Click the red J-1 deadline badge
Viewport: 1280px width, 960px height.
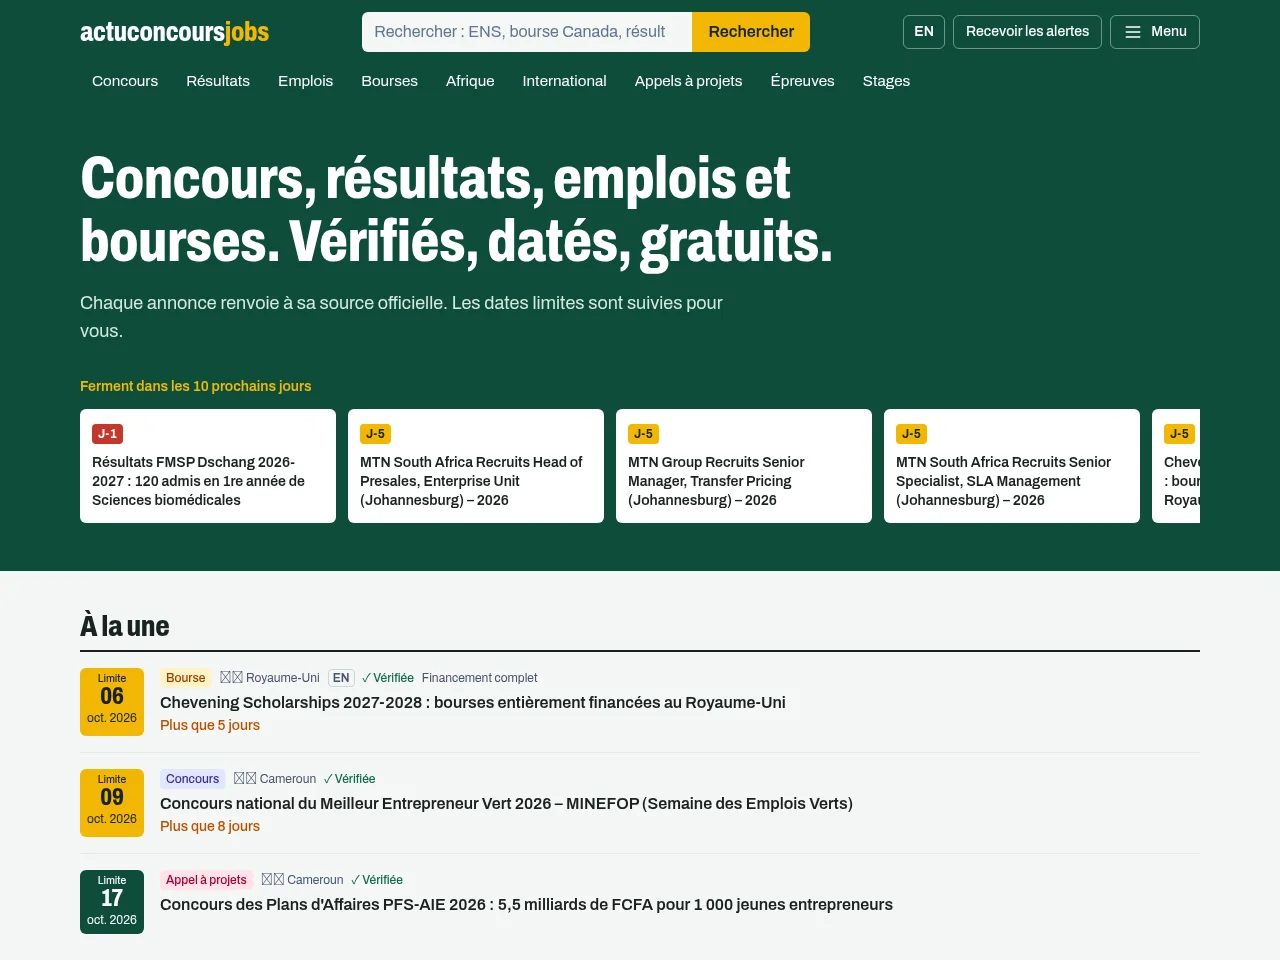(107, 434)
